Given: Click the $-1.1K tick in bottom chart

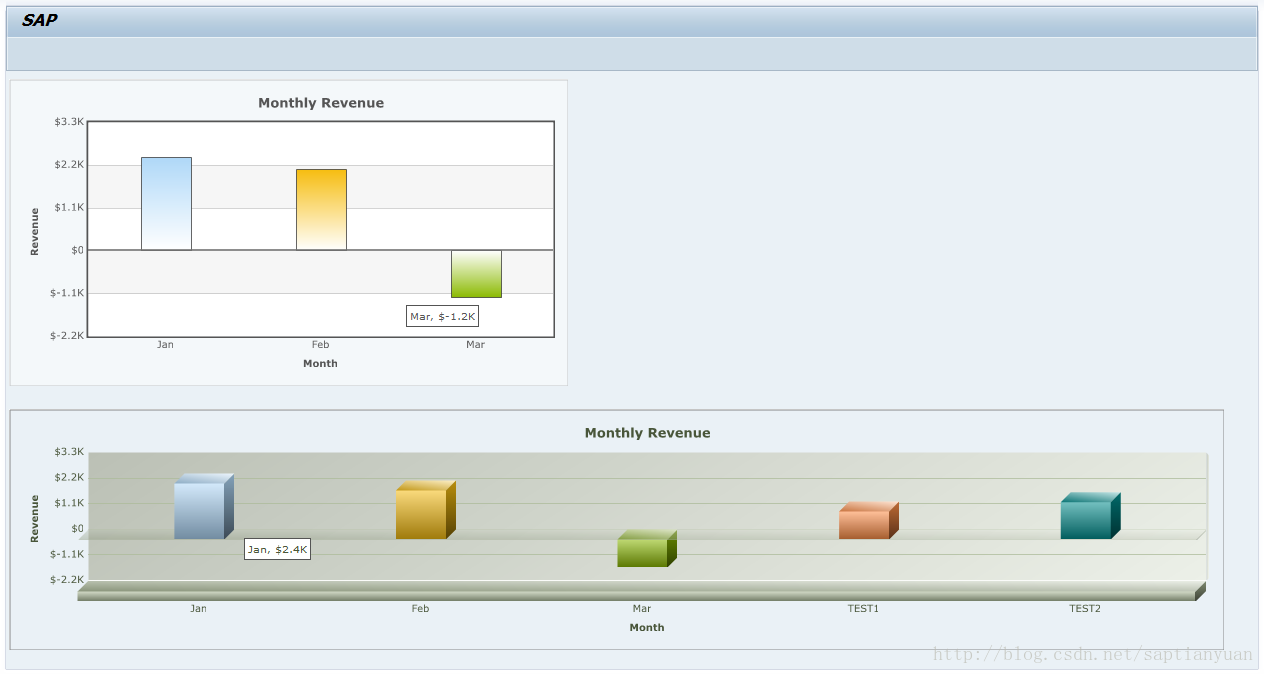Looking at the screenshot, I should [x=67, y=554].
